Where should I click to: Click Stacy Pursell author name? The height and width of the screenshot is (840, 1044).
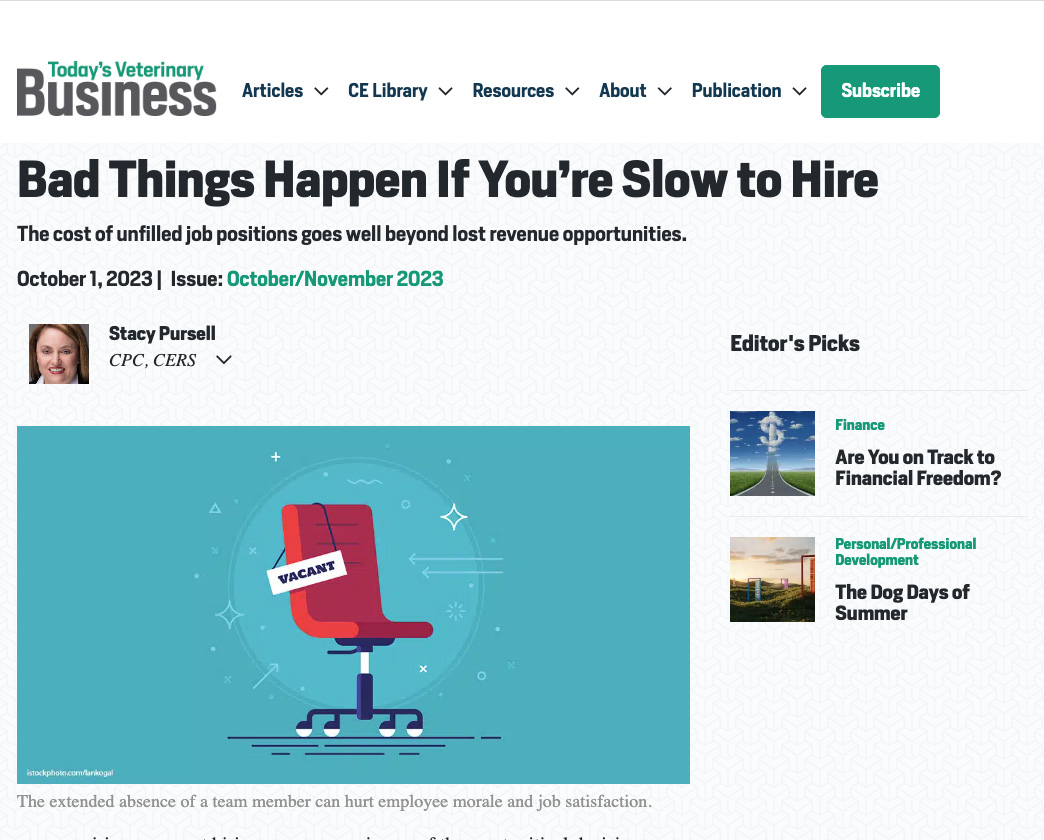162,333
